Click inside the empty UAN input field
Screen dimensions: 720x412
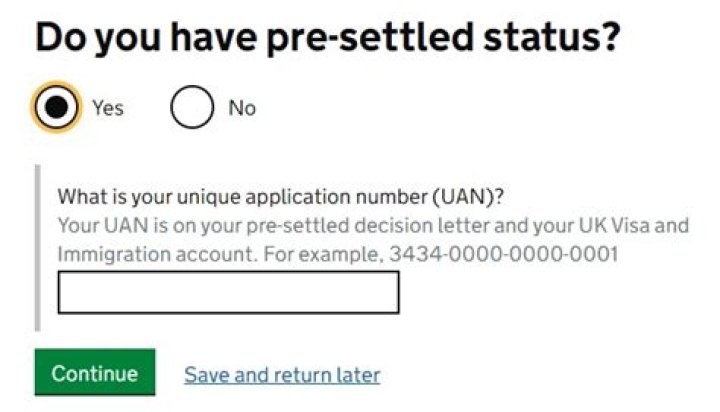pyautogui.click(x=228, y=292)
